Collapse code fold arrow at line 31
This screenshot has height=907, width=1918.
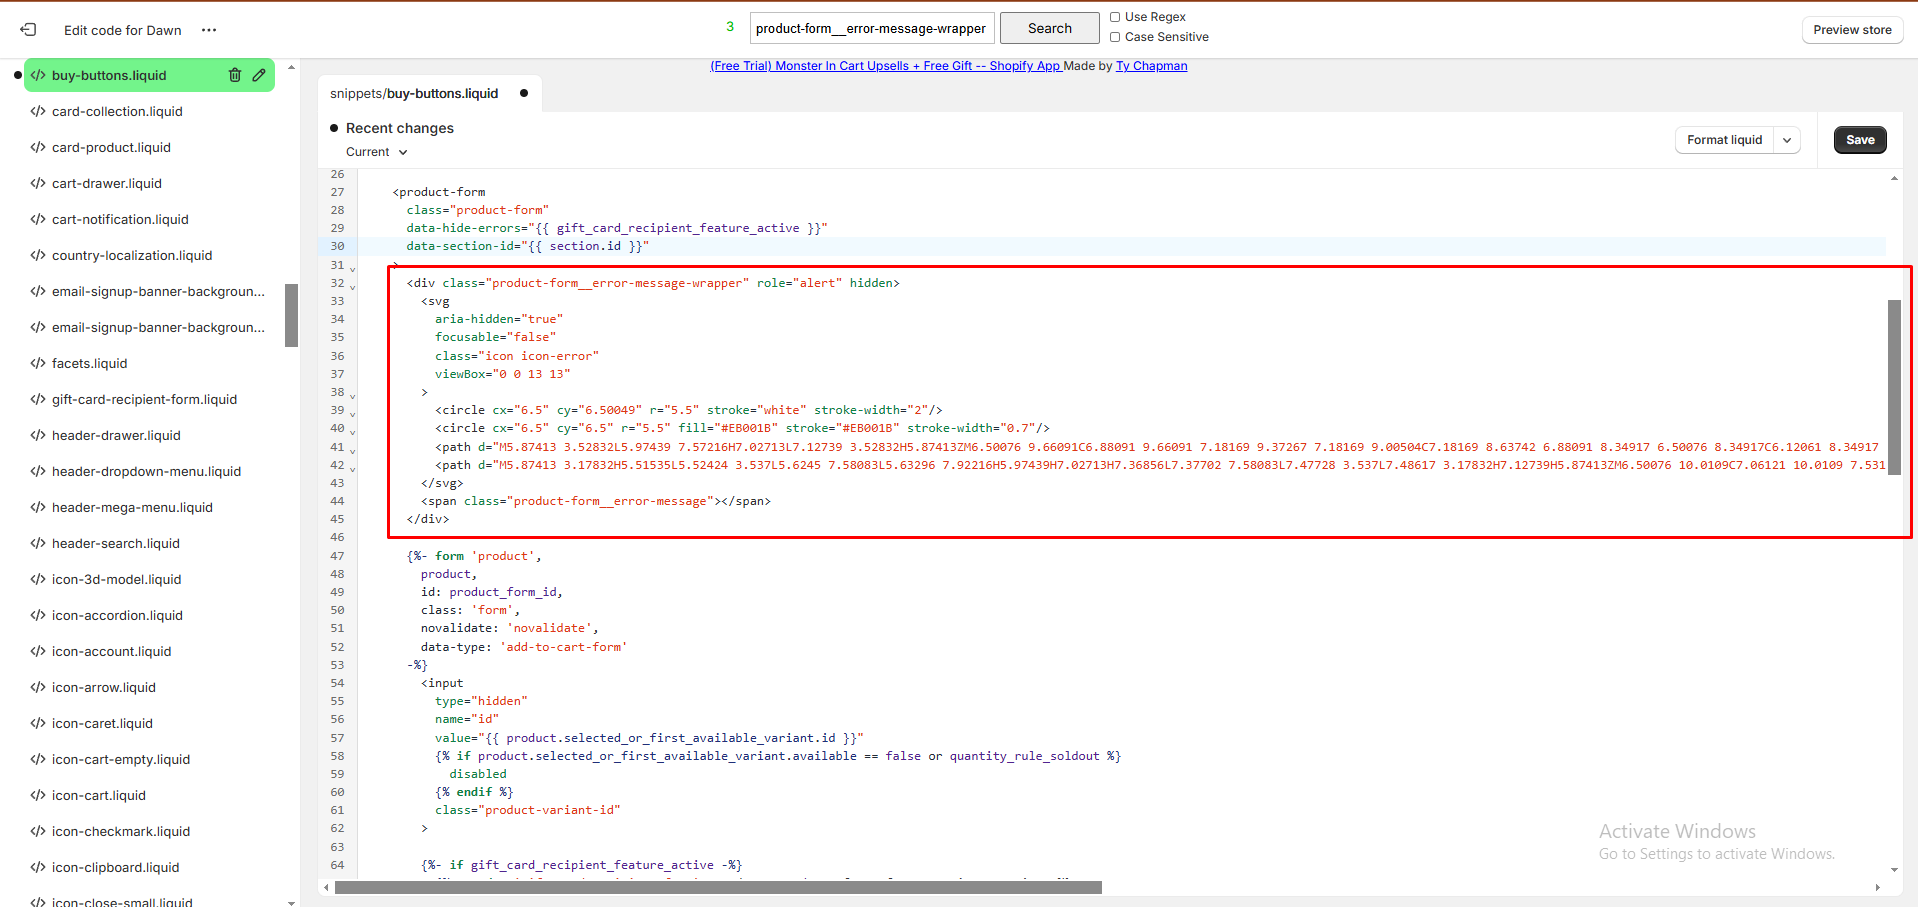tap(352, 268)
